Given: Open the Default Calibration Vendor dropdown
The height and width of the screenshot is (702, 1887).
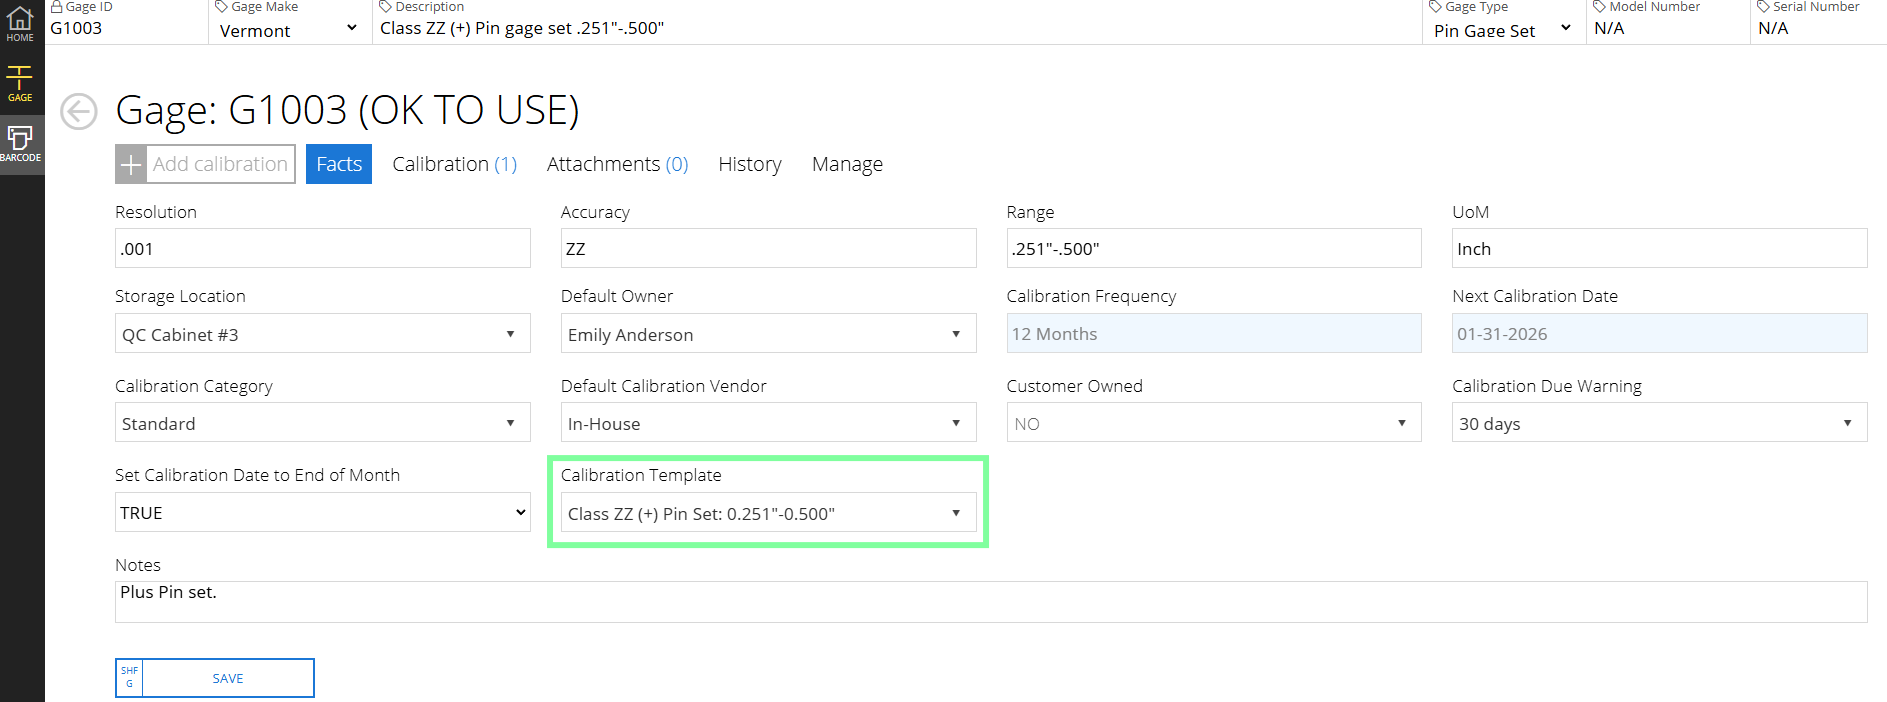Looking at the screenshot, I should 767,423.
